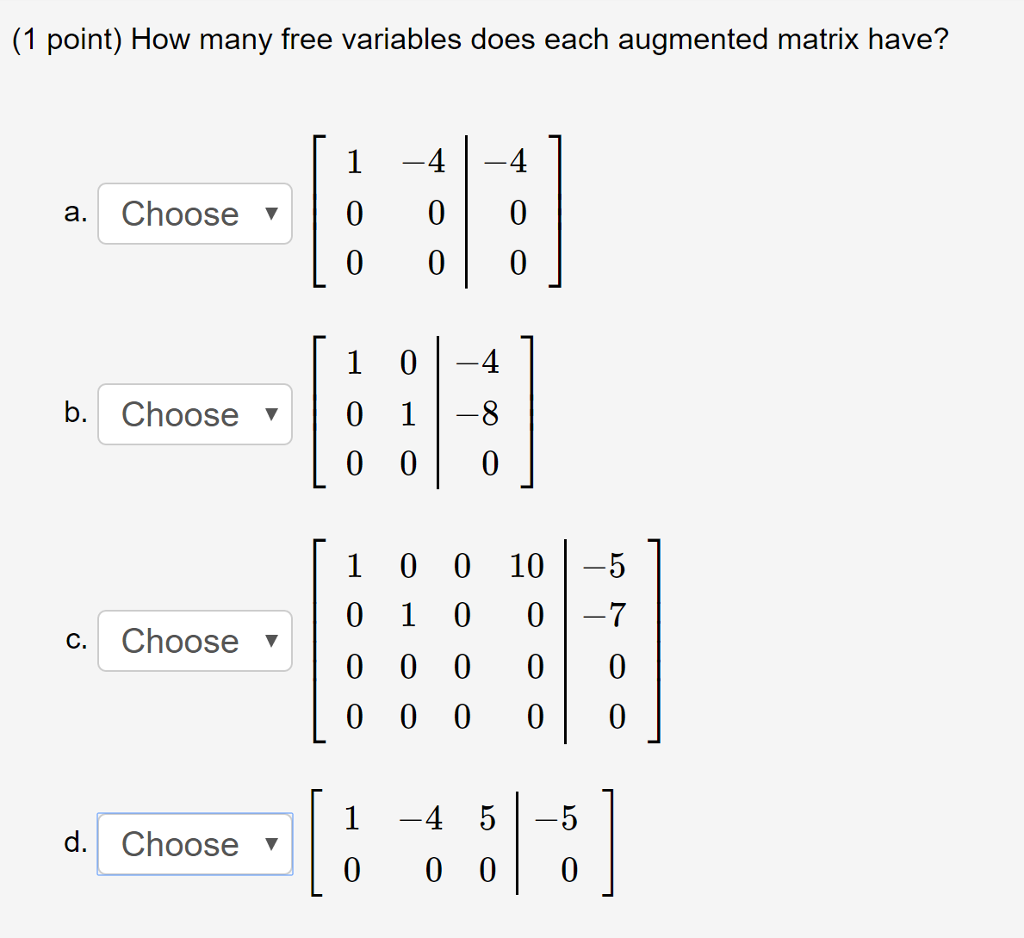The width and height of the screenshot is (1024, 938).
Task: Click the -8 entry in matrix b
Action: 477,414
